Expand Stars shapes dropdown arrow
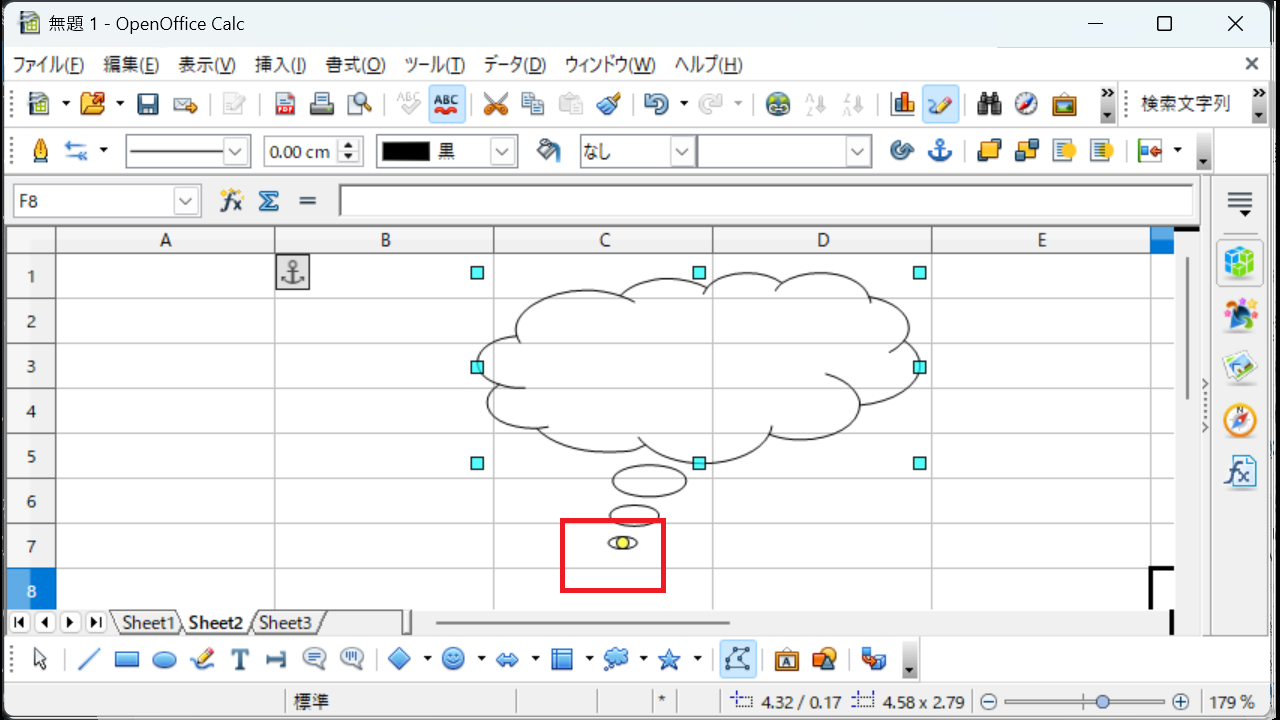Image resolution: width=1280 pixels, height=720 pixels. pos(697,659)
